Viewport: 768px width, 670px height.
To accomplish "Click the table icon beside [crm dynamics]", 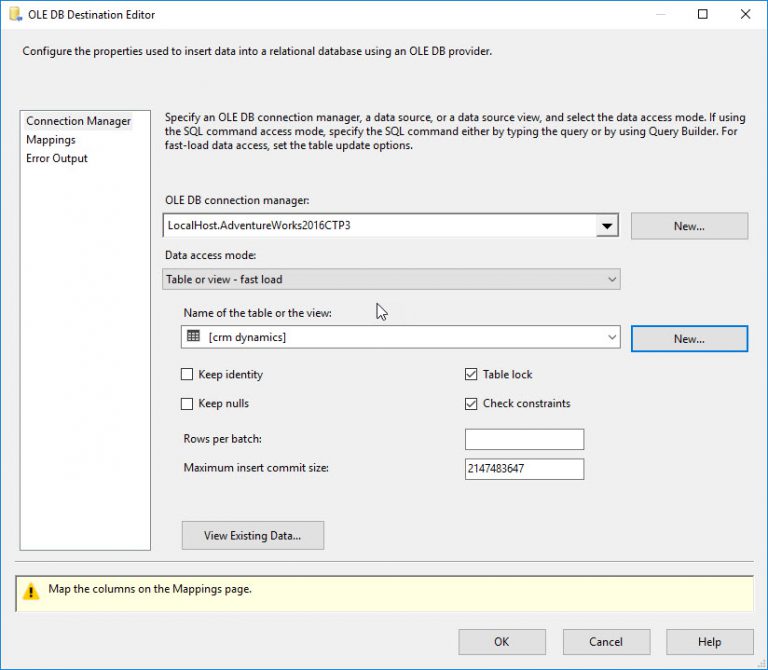I will click(193, 338).
